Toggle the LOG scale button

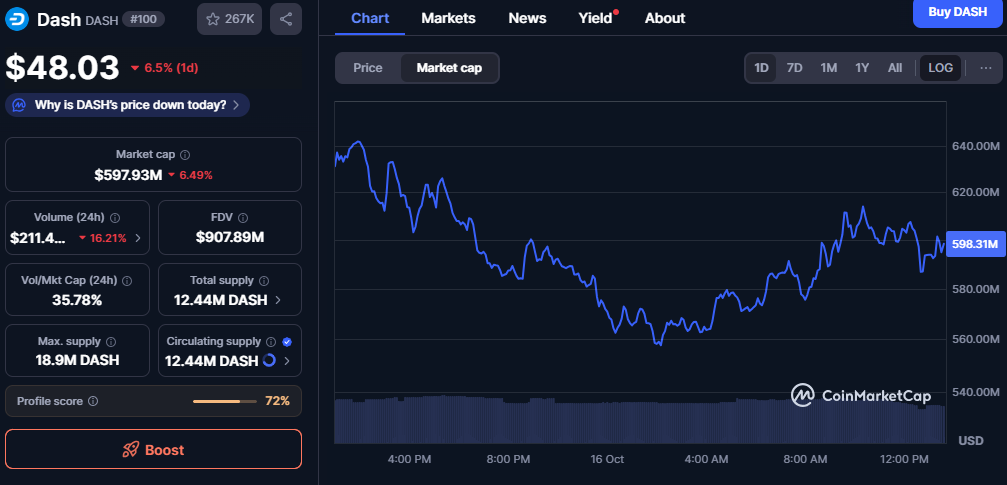tap(941, 68)
